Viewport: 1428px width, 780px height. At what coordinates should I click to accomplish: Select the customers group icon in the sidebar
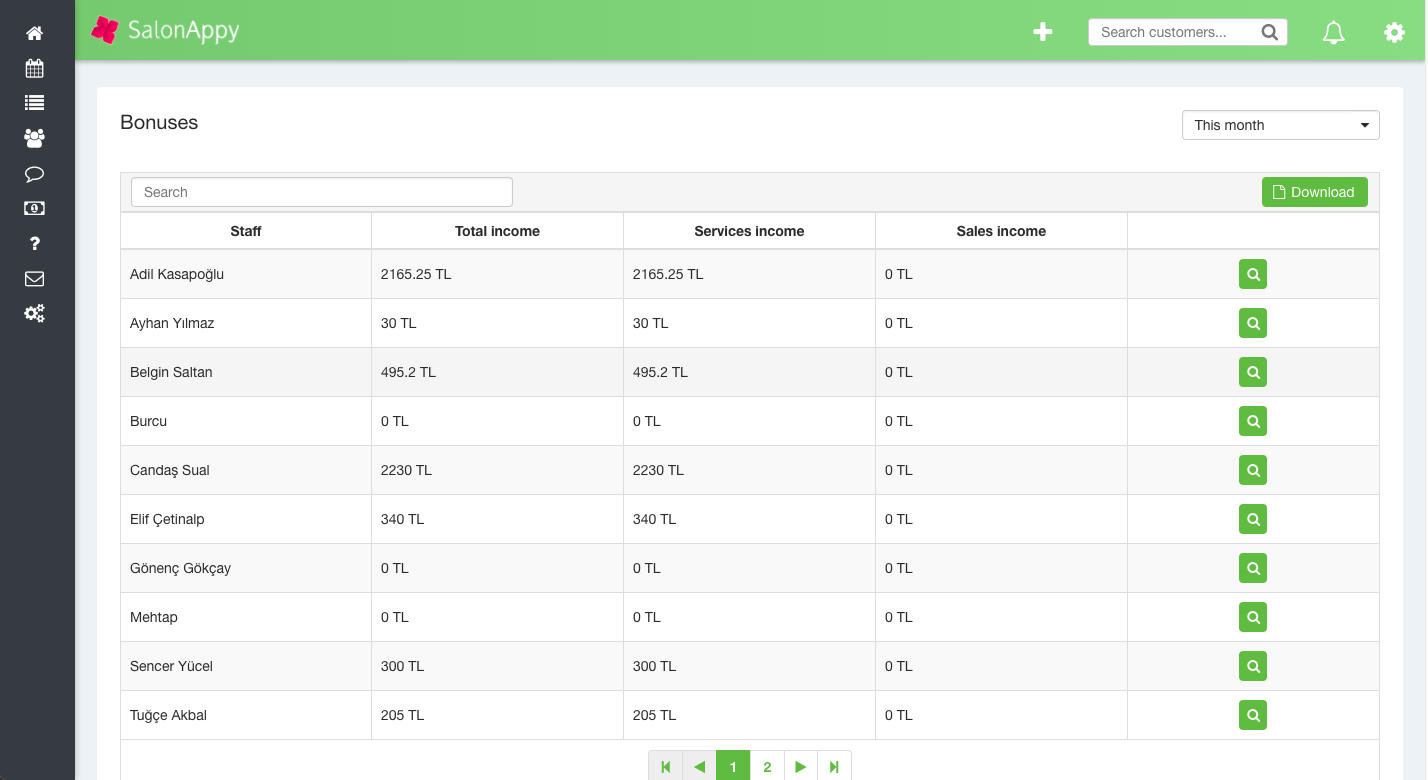pos(34,138)
